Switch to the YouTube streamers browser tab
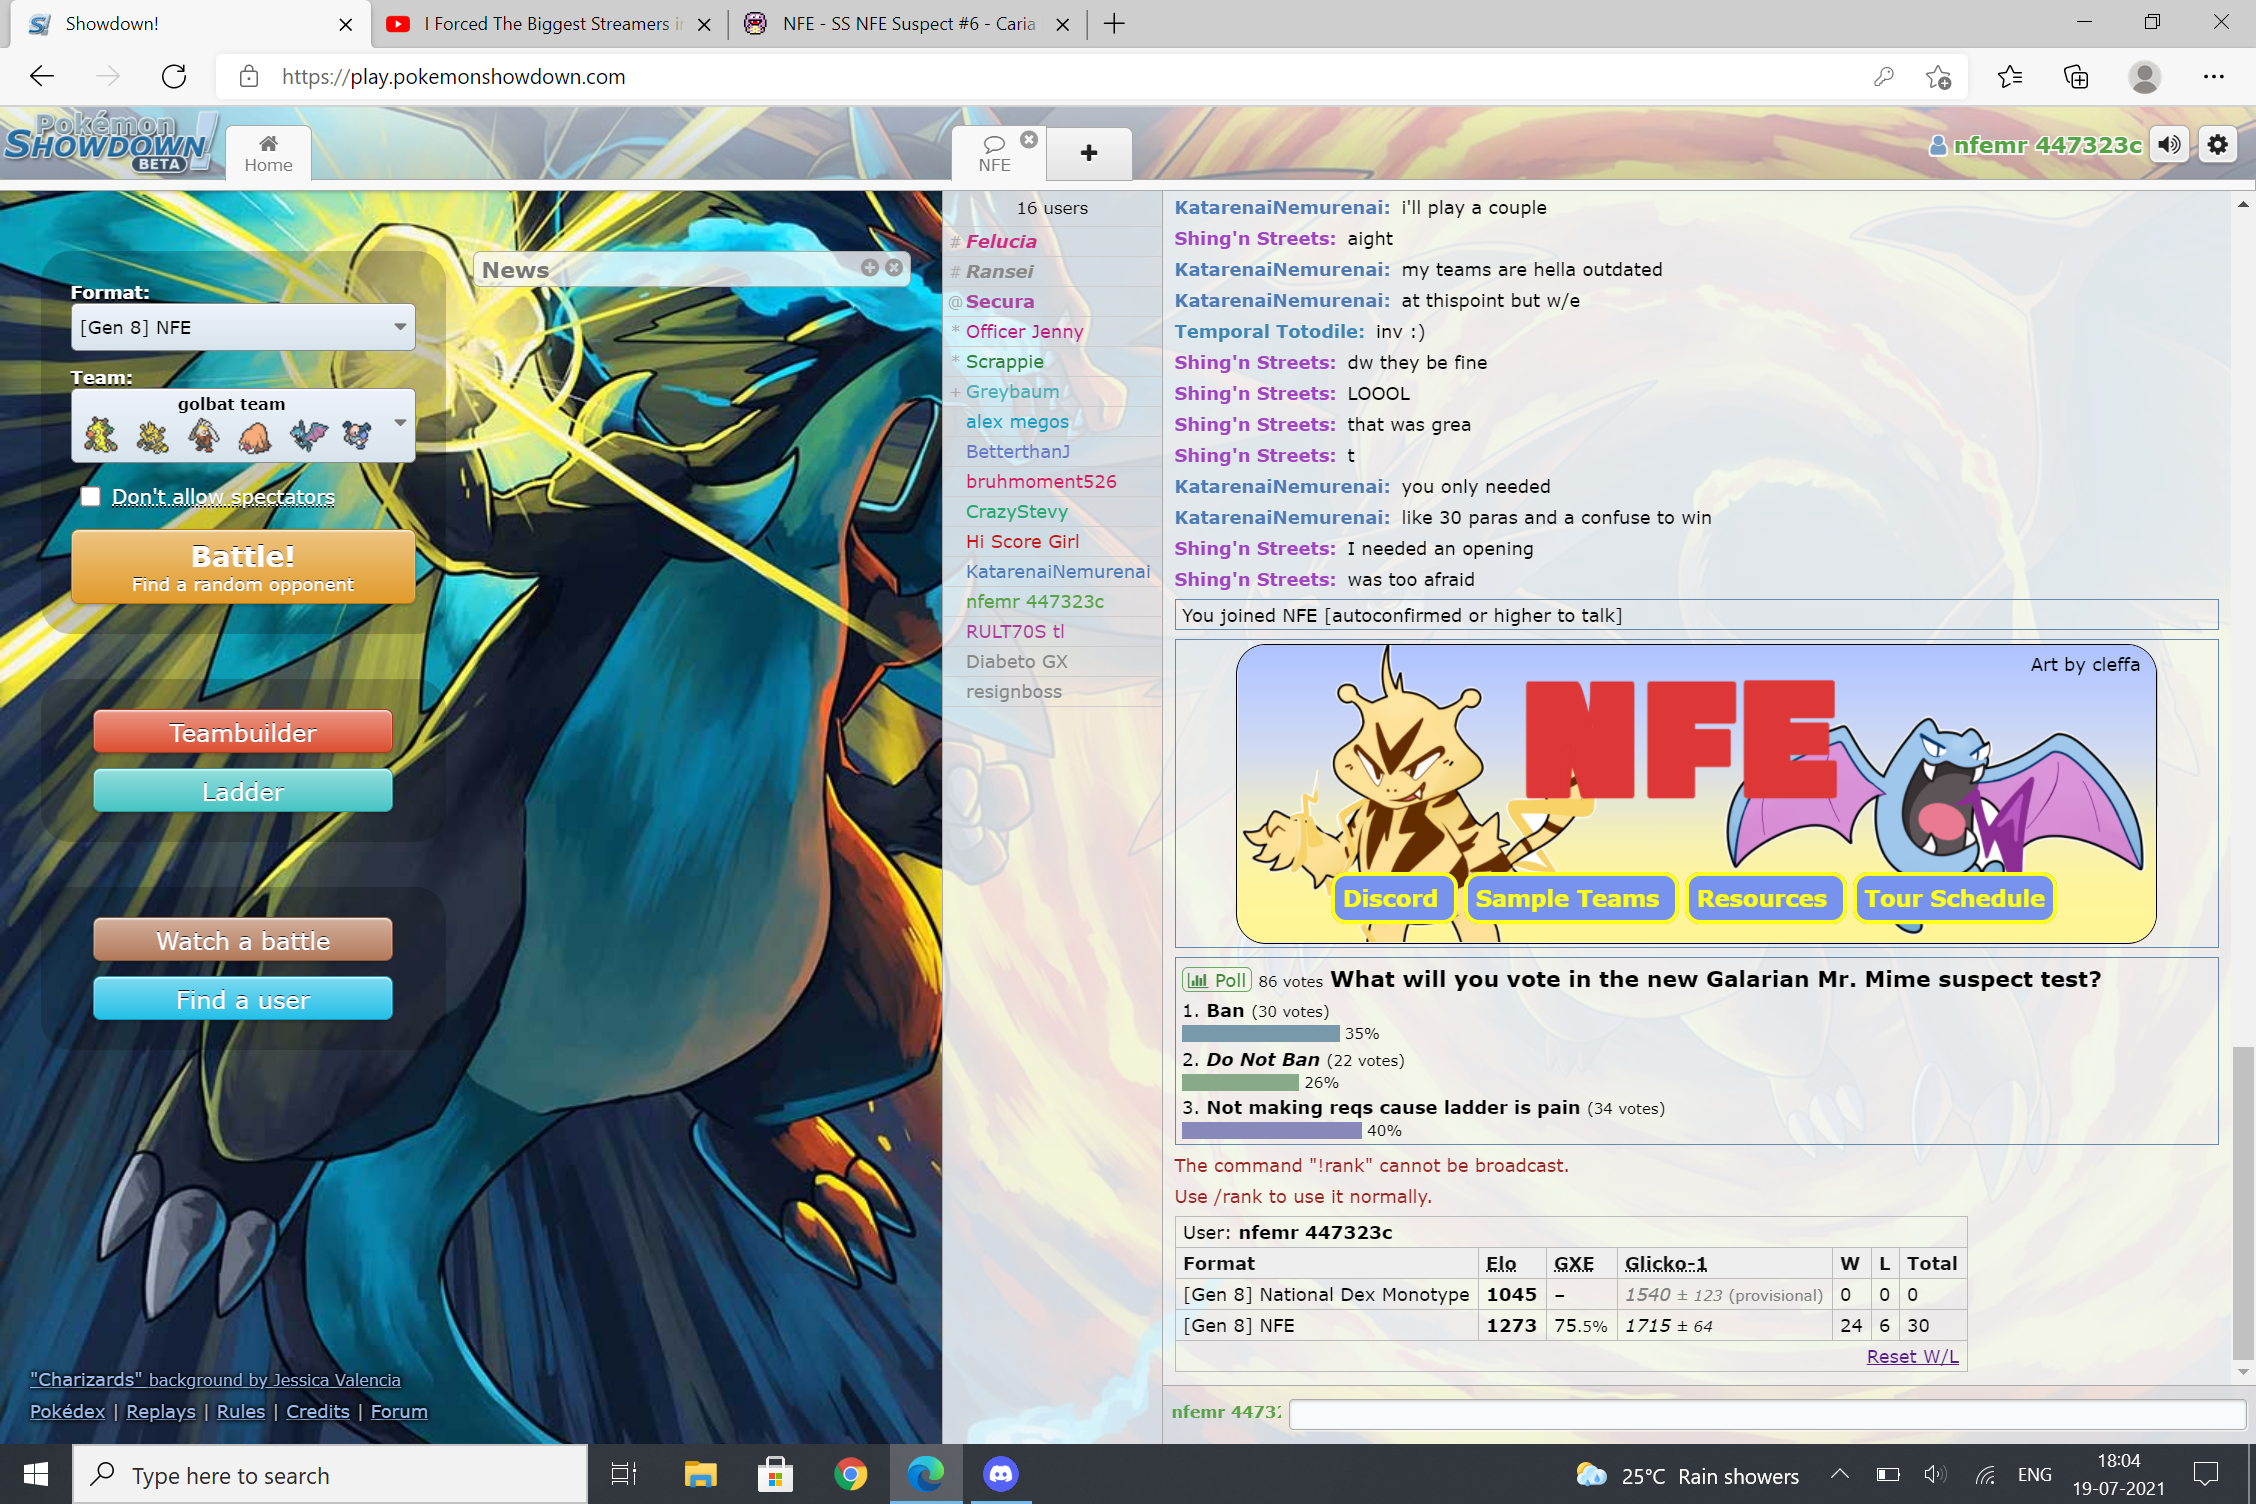The image size is (2256, 1504). pyautogui.click(x=548, y=24)
